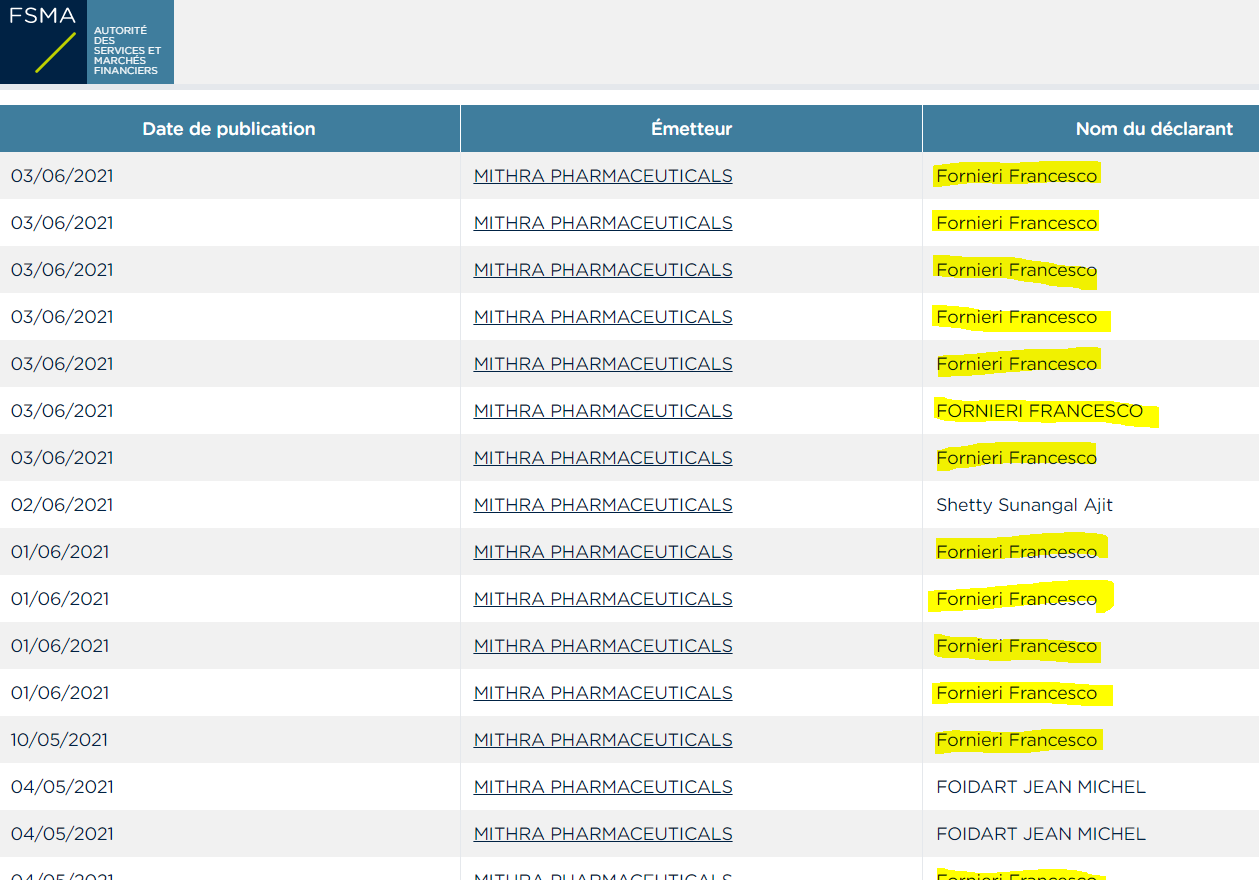Open the Mithra Pharmaceuticals link in the Shetty Sunangal Ajit row
Viewport: 1259px width, 880px height.
(x=603, y=505)
